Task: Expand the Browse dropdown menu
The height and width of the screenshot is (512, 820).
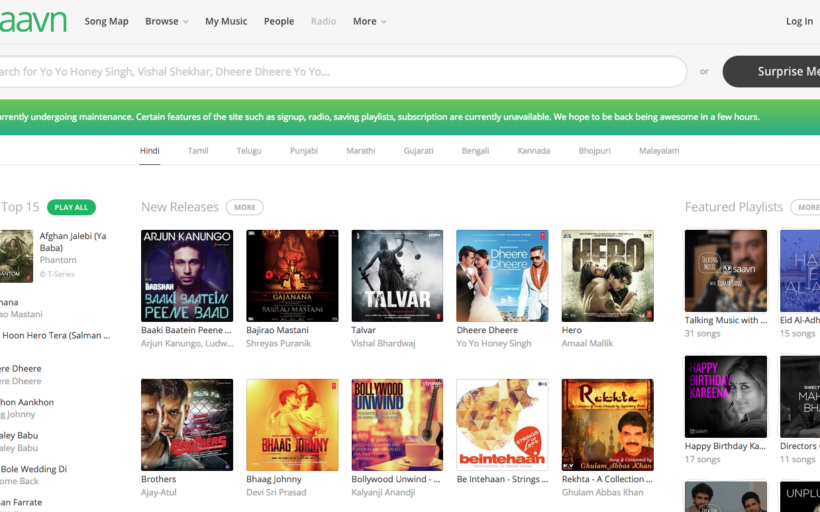Action: click(x=166, y=21)
